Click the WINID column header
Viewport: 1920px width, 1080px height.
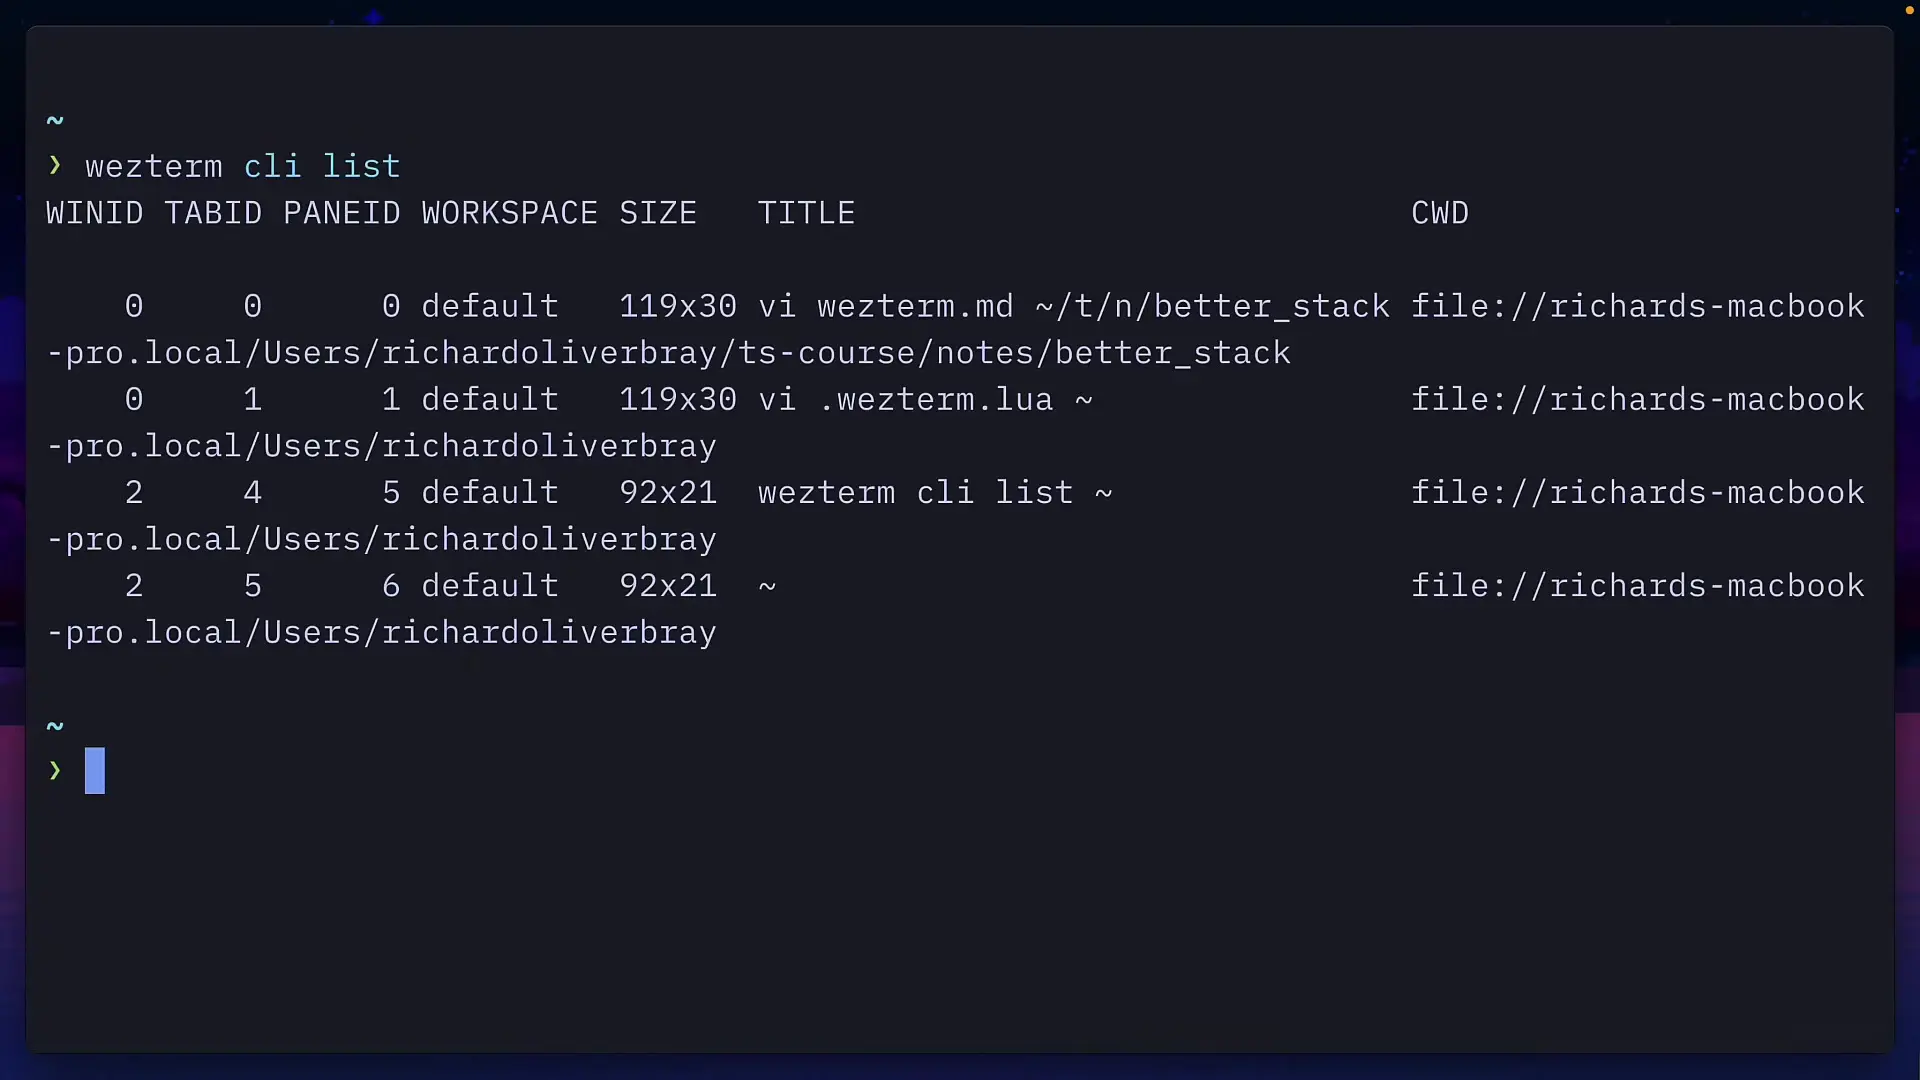[94, 213]
